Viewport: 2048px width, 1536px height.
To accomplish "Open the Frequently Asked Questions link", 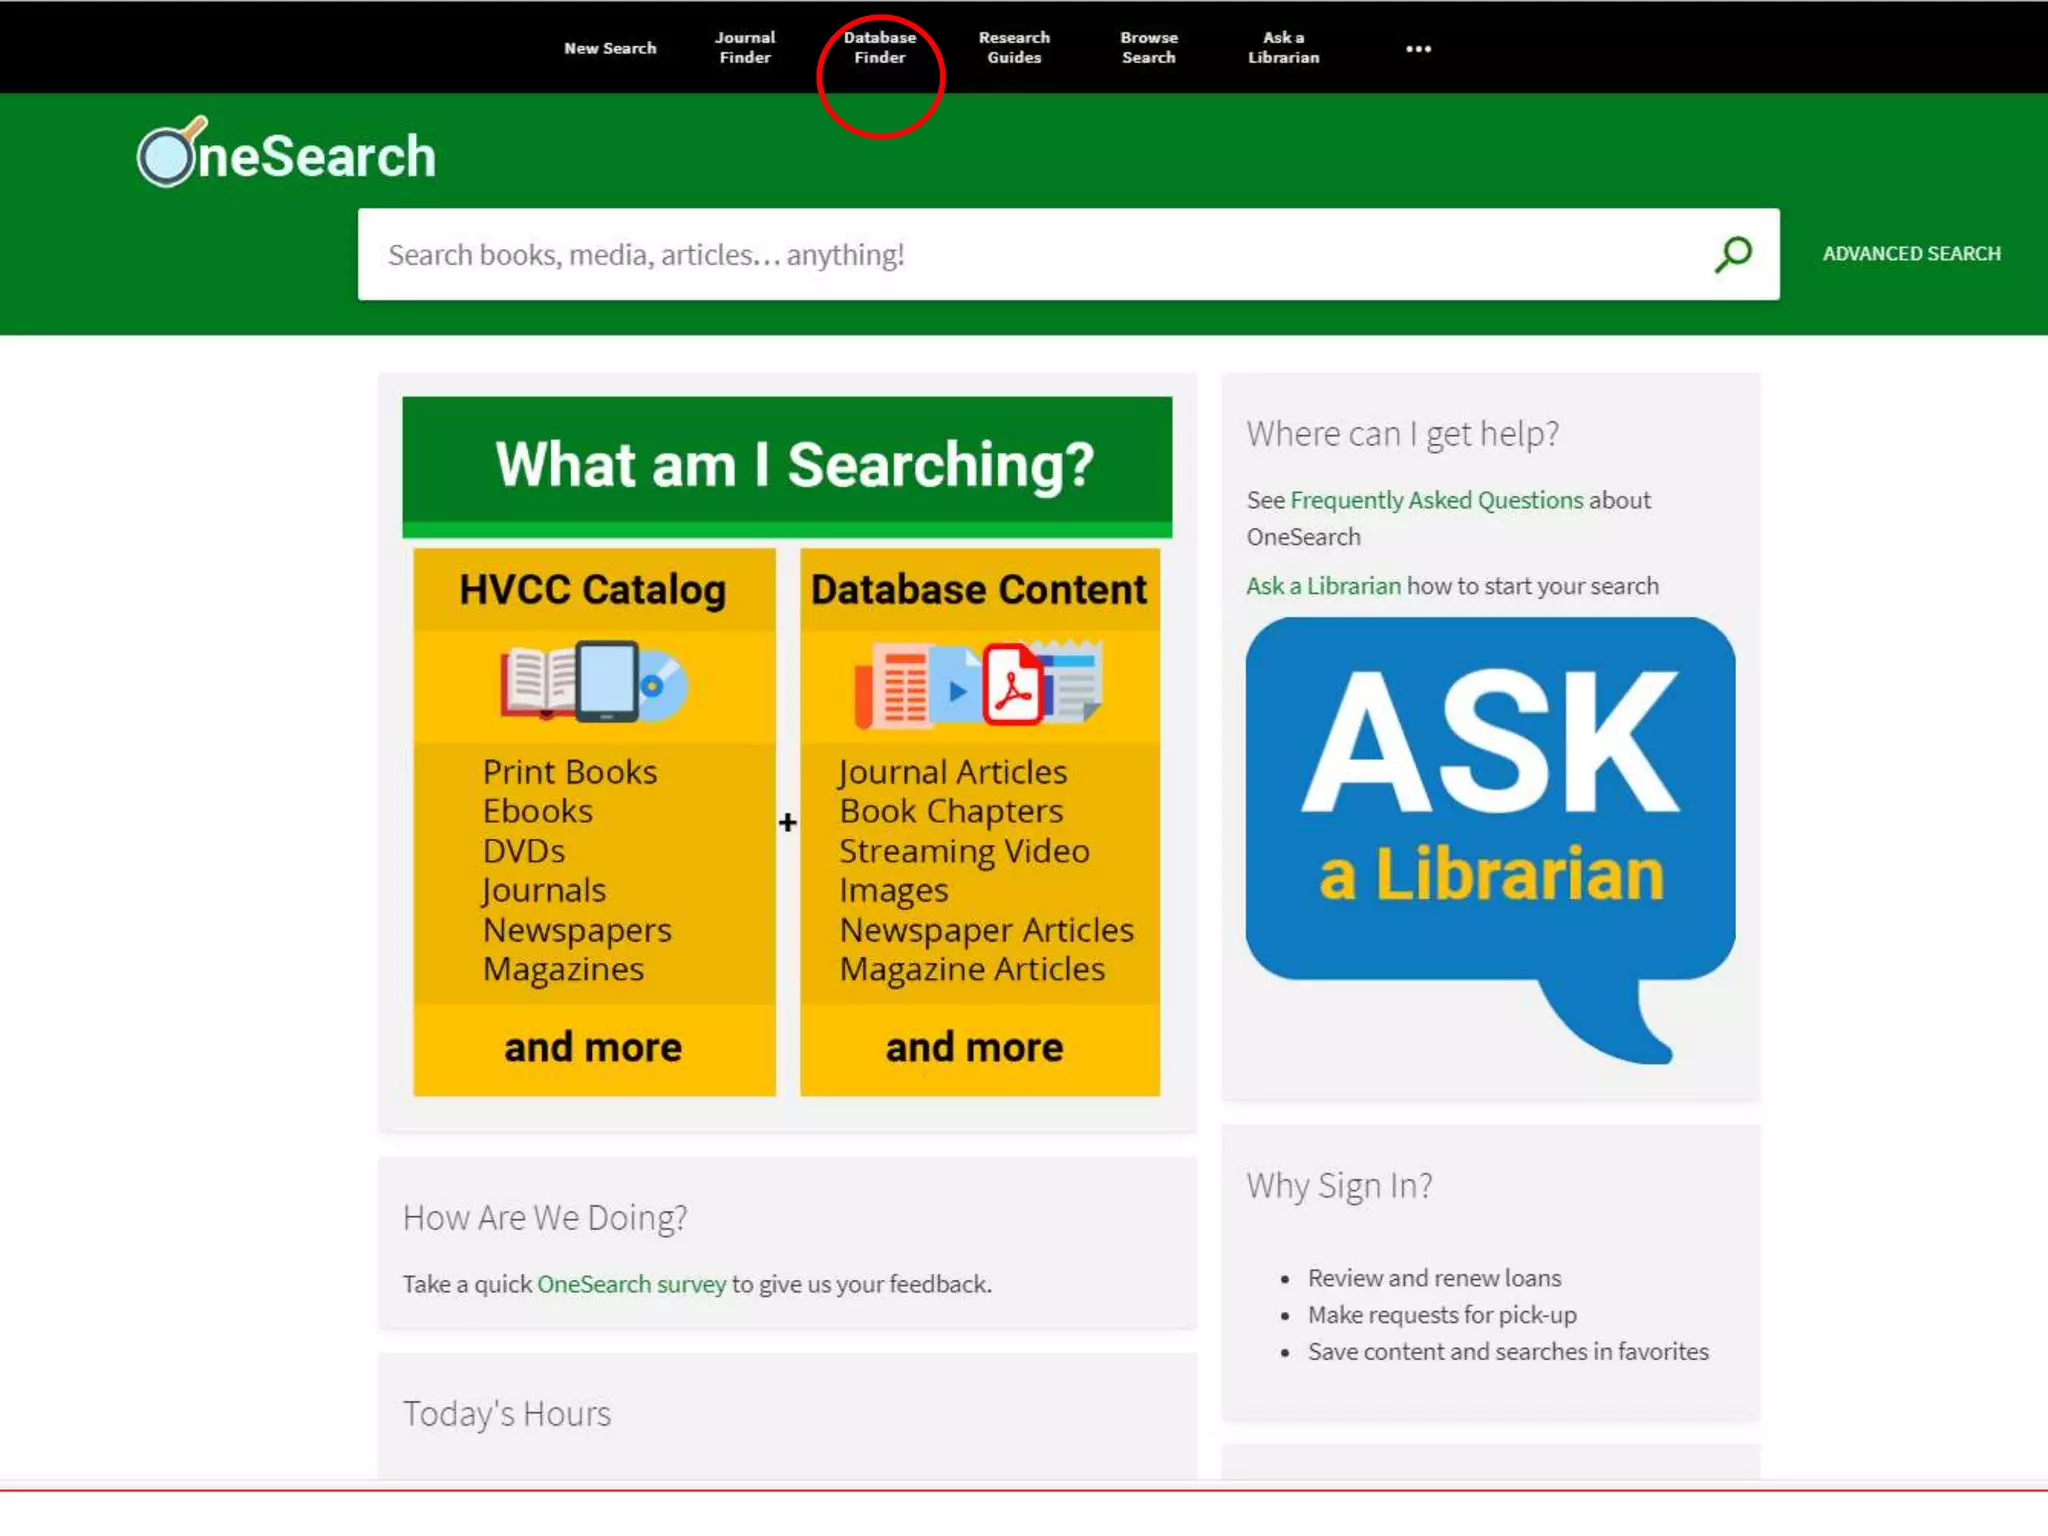I will (x=1436, y=500).
